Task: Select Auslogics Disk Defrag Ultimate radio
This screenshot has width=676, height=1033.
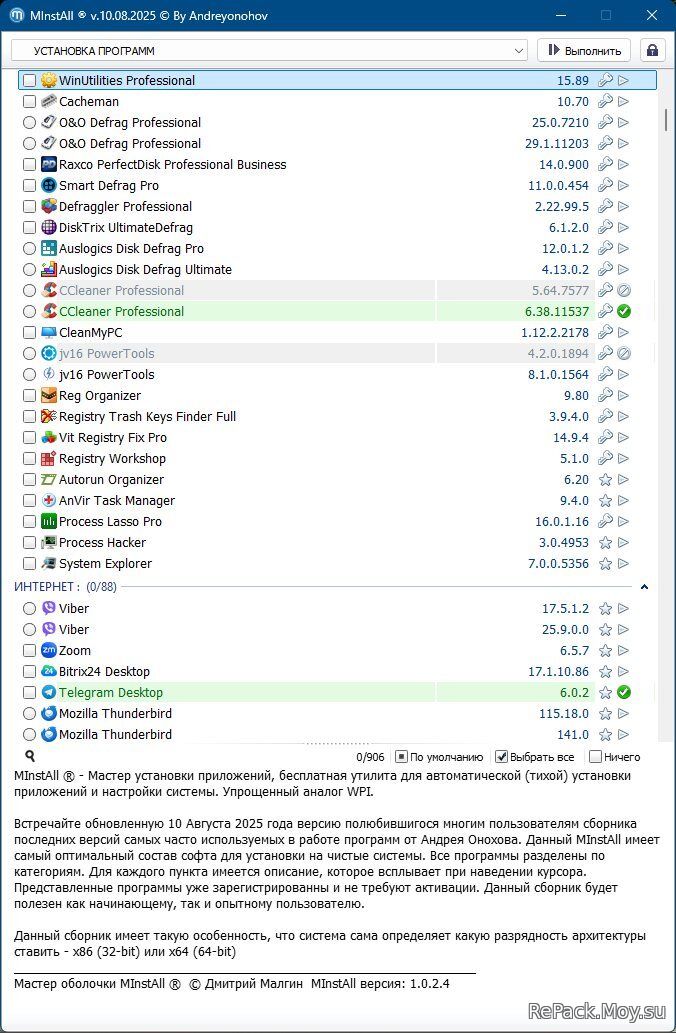Action: pyautogui.click(x=29, y=269)
